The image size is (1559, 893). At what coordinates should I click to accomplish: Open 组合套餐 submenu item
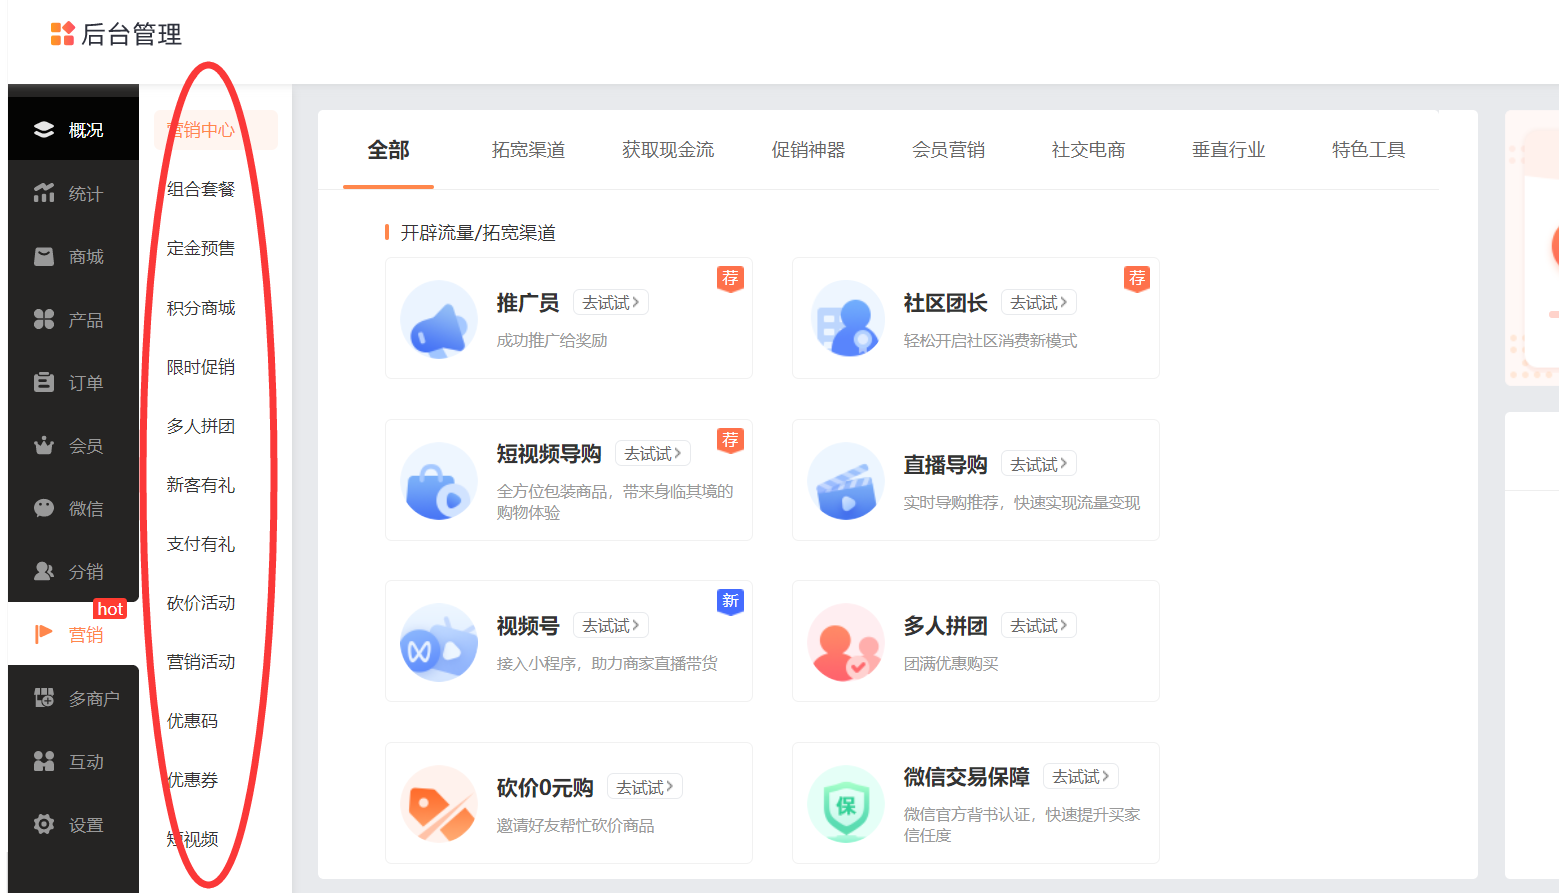point(201,189)
